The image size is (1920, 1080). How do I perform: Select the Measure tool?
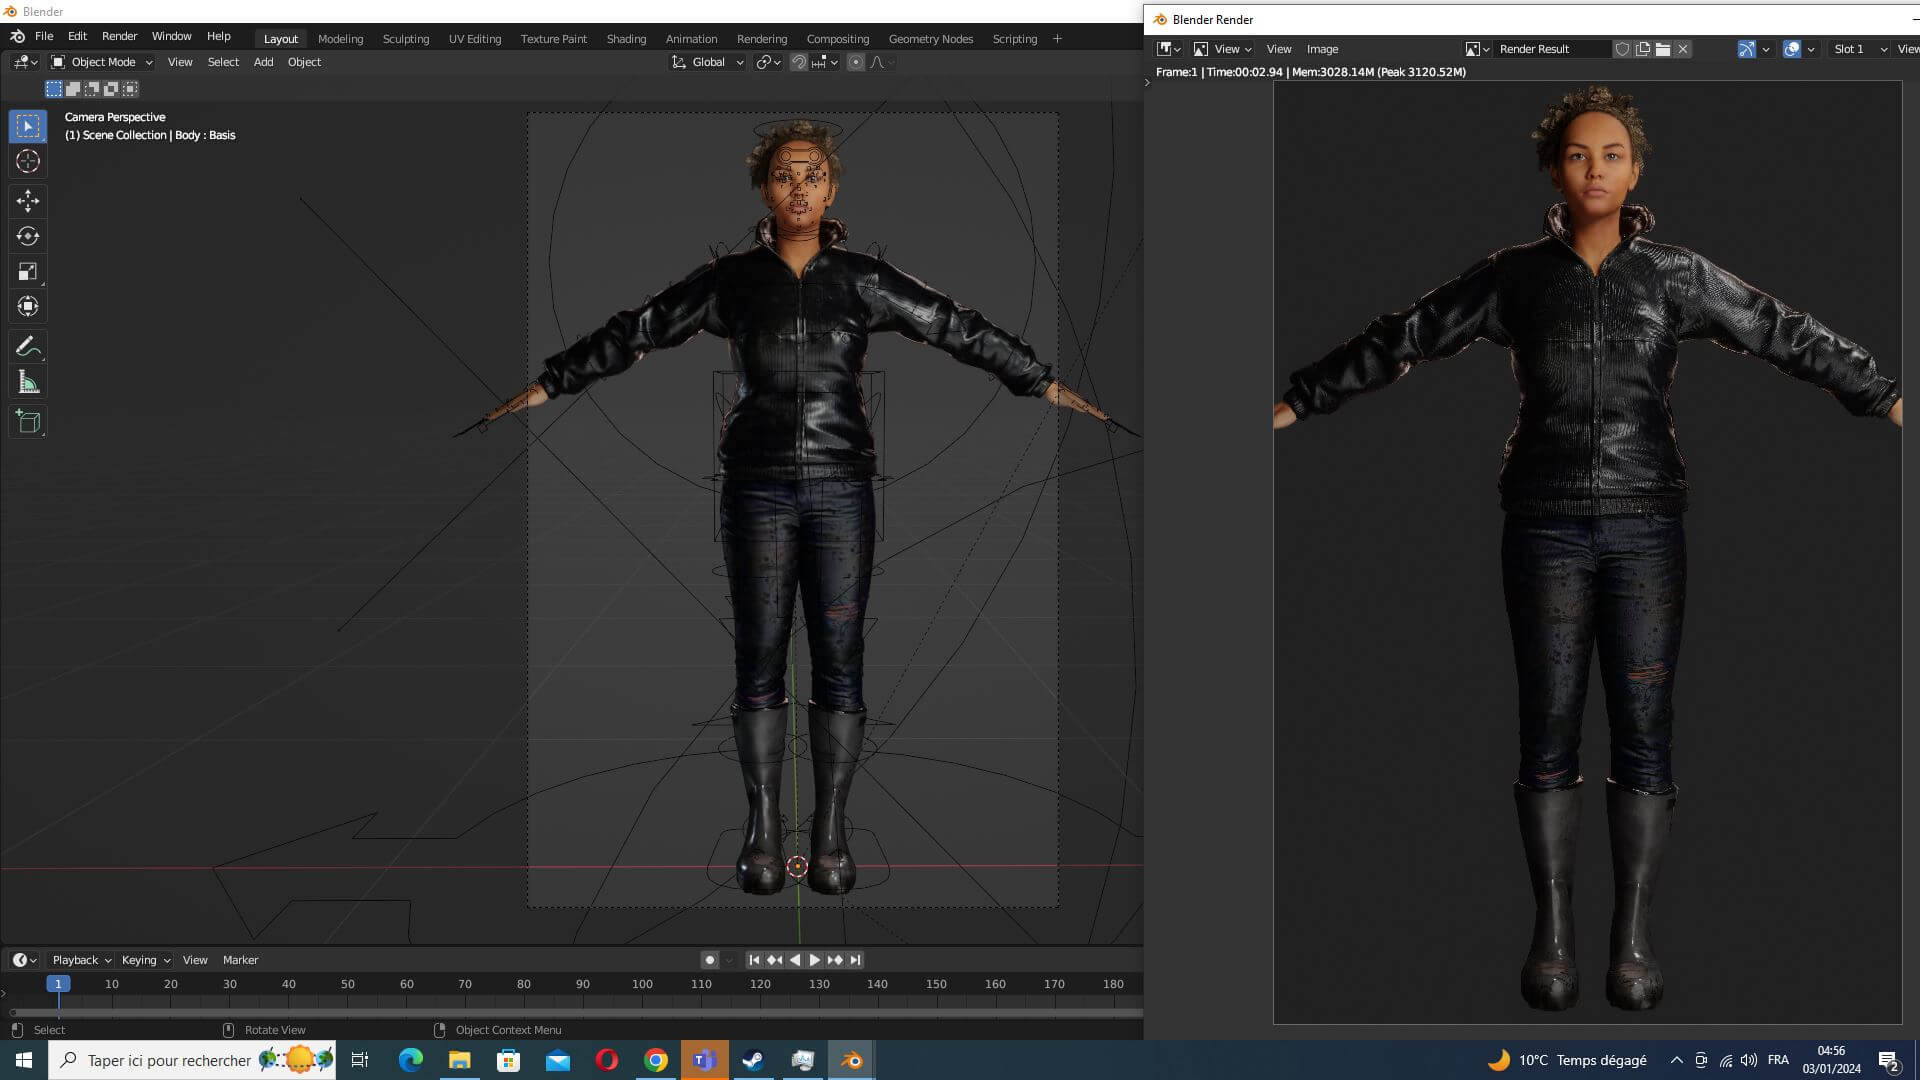point(28,382)
